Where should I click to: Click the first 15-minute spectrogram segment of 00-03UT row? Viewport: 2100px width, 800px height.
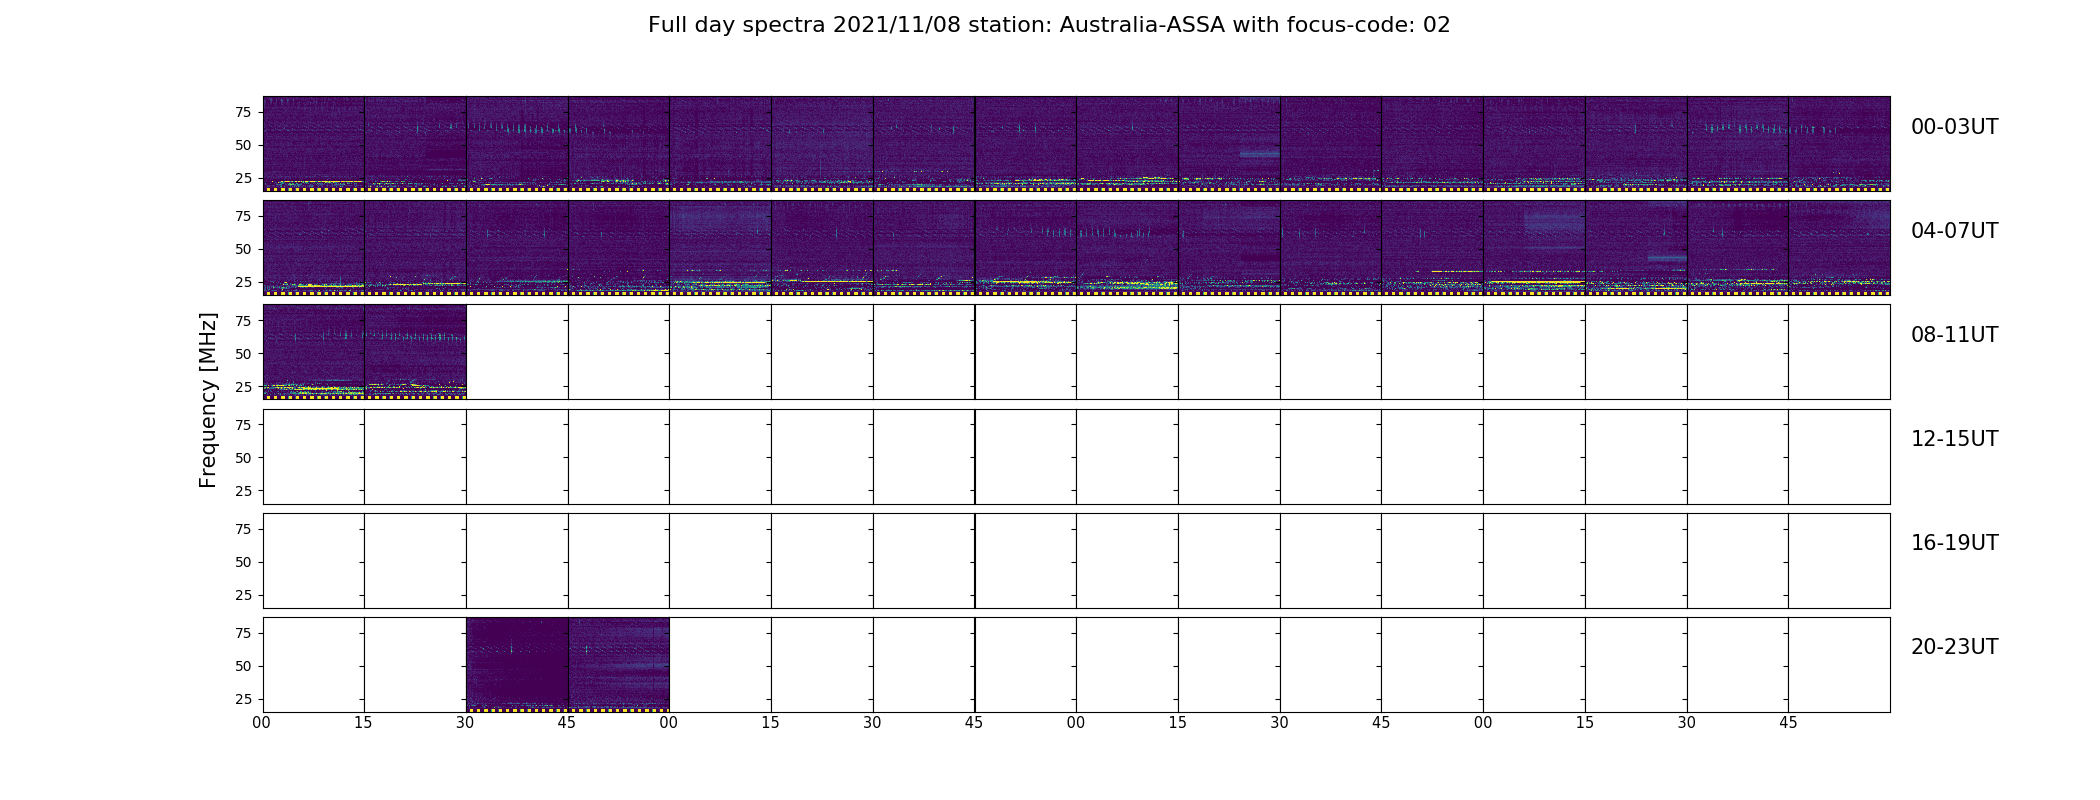click(314, 144)
